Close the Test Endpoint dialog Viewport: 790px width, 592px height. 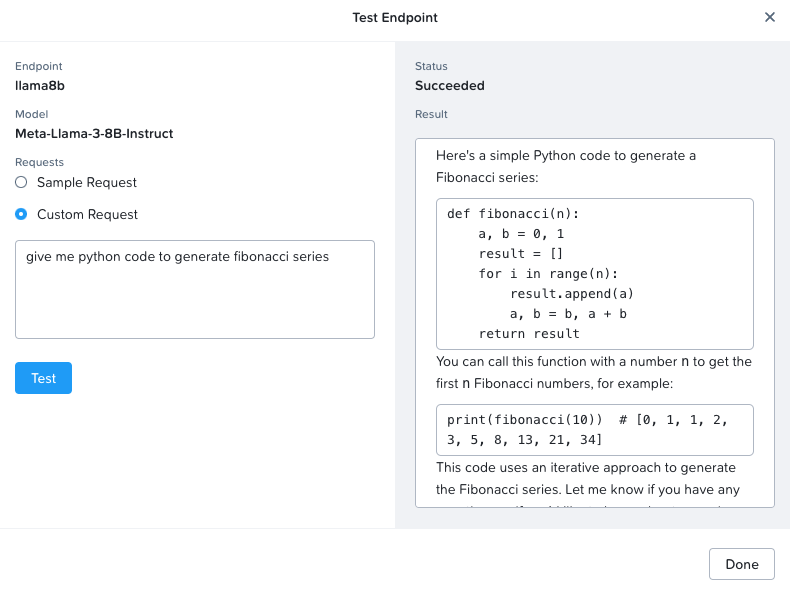[x=769, y=17]
